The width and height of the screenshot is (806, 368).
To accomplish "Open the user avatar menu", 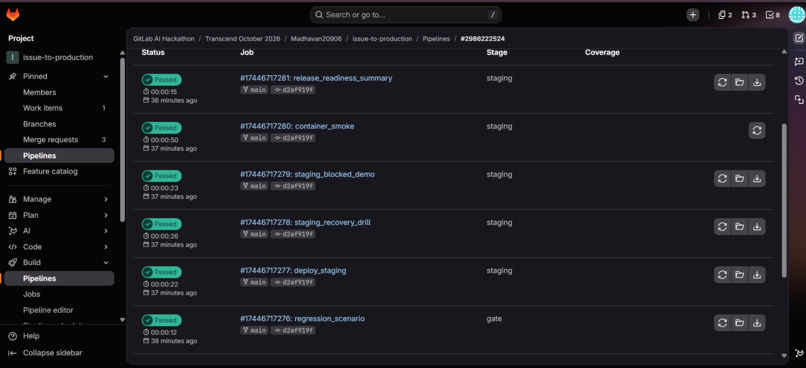I will point(796,15).
